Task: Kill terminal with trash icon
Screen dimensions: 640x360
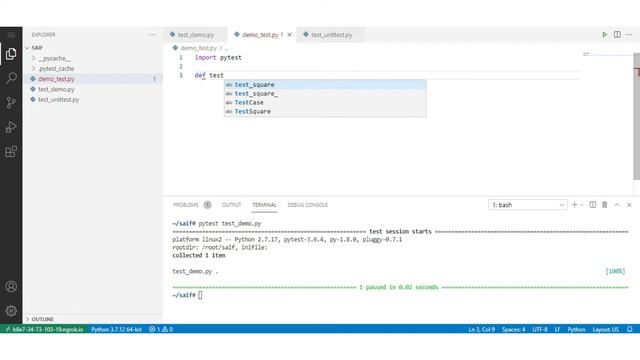Action: [604, 205]
